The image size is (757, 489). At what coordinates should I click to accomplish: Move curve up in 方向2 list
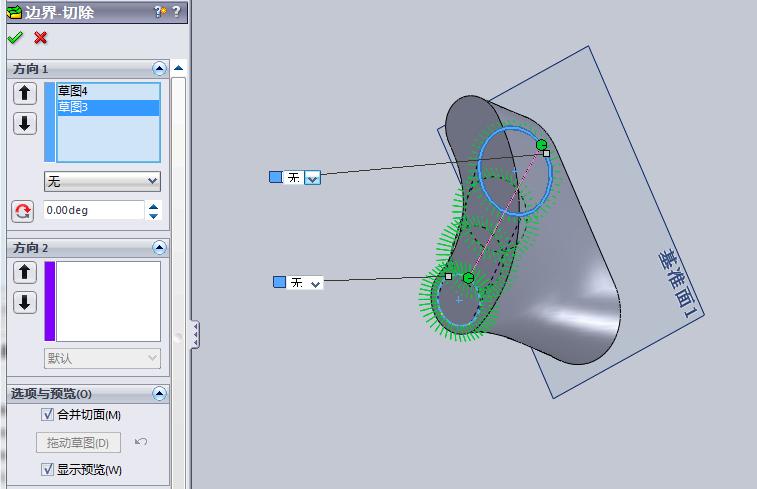25,272
